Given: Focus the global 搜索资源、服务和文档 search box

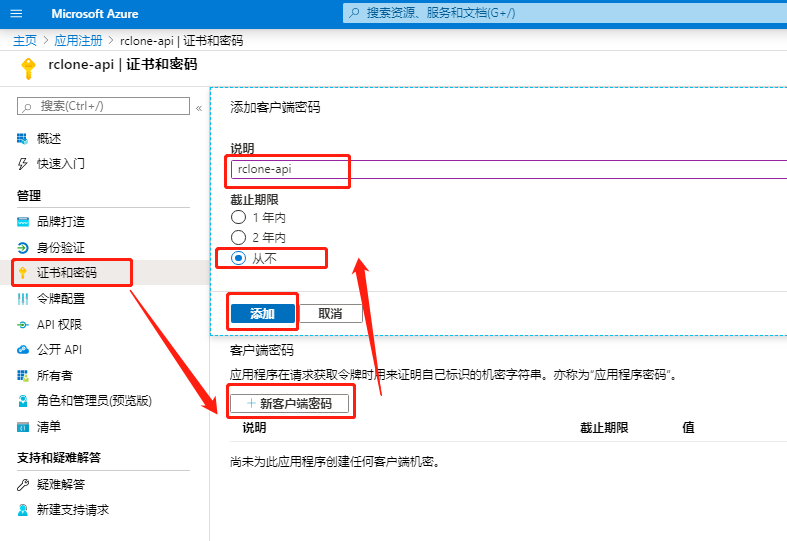Looking at the screenshot, I should click(x=565, y=13).
